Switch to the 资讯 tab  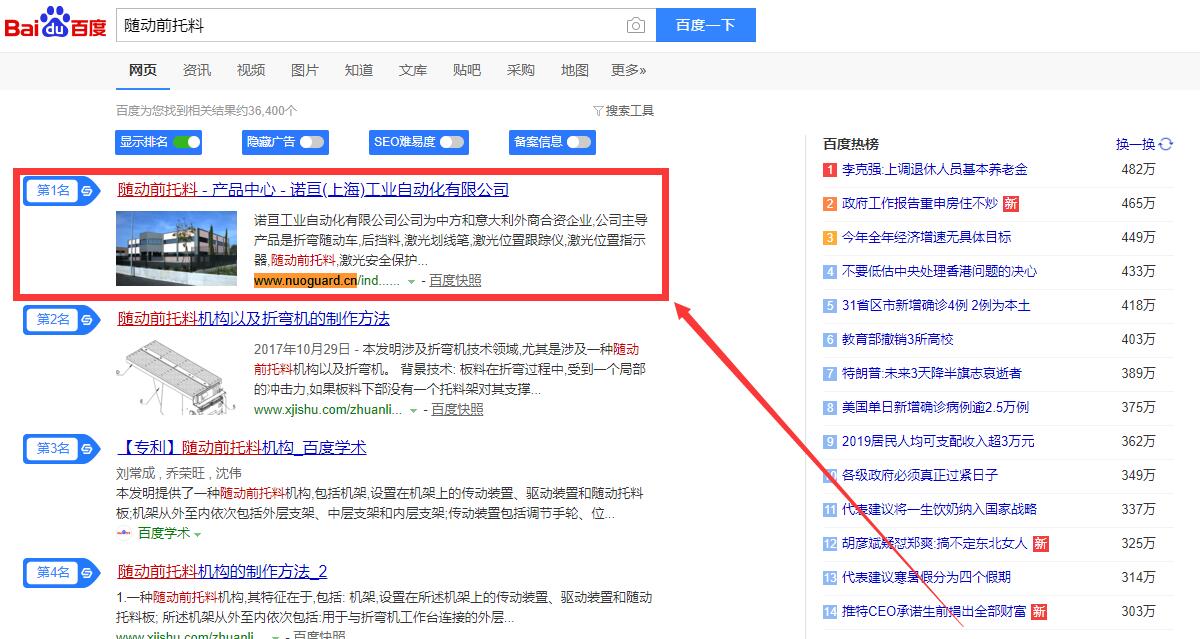coord(197,70)
